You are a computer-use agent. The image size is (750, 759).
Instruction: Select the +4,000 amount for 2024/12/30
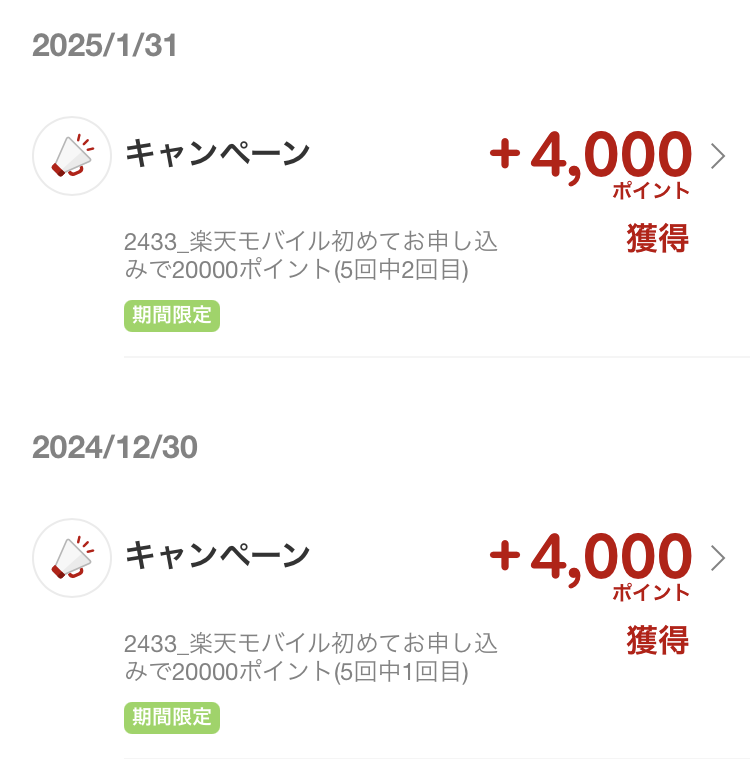click(x=590, y=559)
